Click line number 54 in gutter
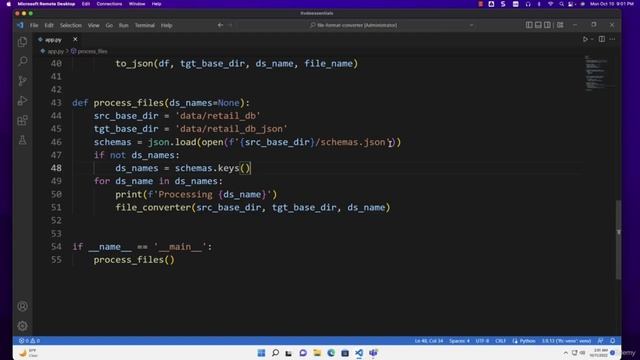The width and height of the screenshot is (640, 360). 56,247
